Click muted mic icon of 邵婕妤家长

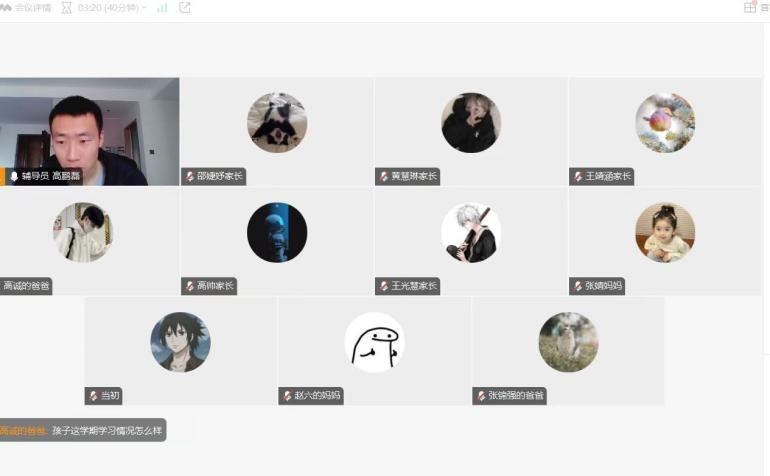[190, 176]
